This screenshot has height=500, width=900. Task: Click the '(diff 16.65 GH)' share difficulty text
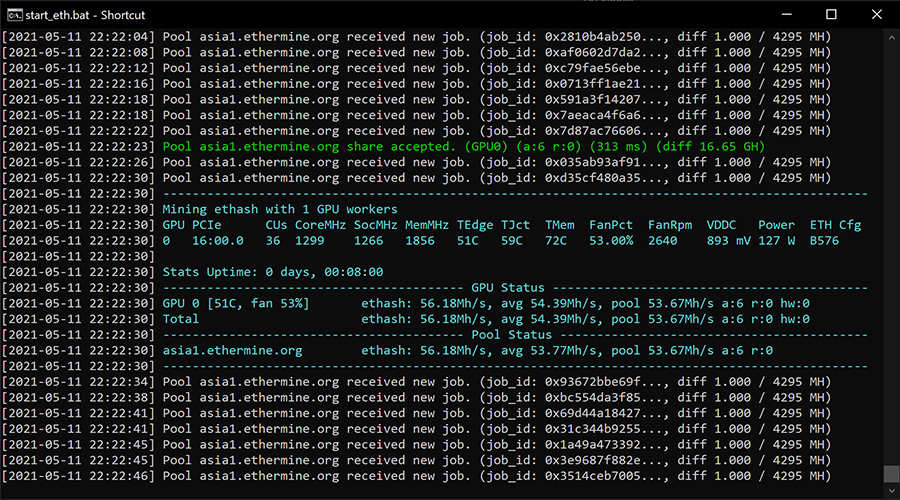[711, 146]
